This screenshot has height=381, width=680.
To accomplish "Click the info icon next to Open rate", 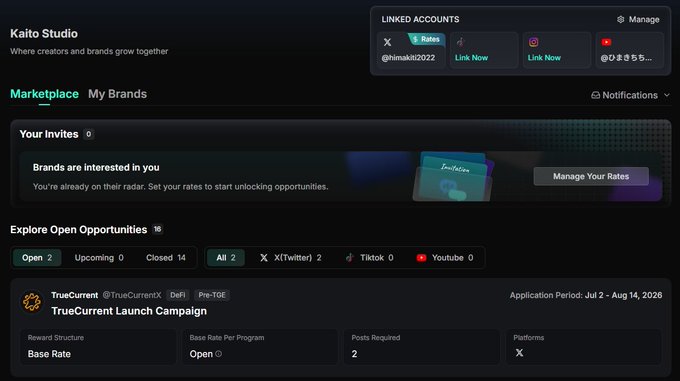I will (x=219, y=354).
